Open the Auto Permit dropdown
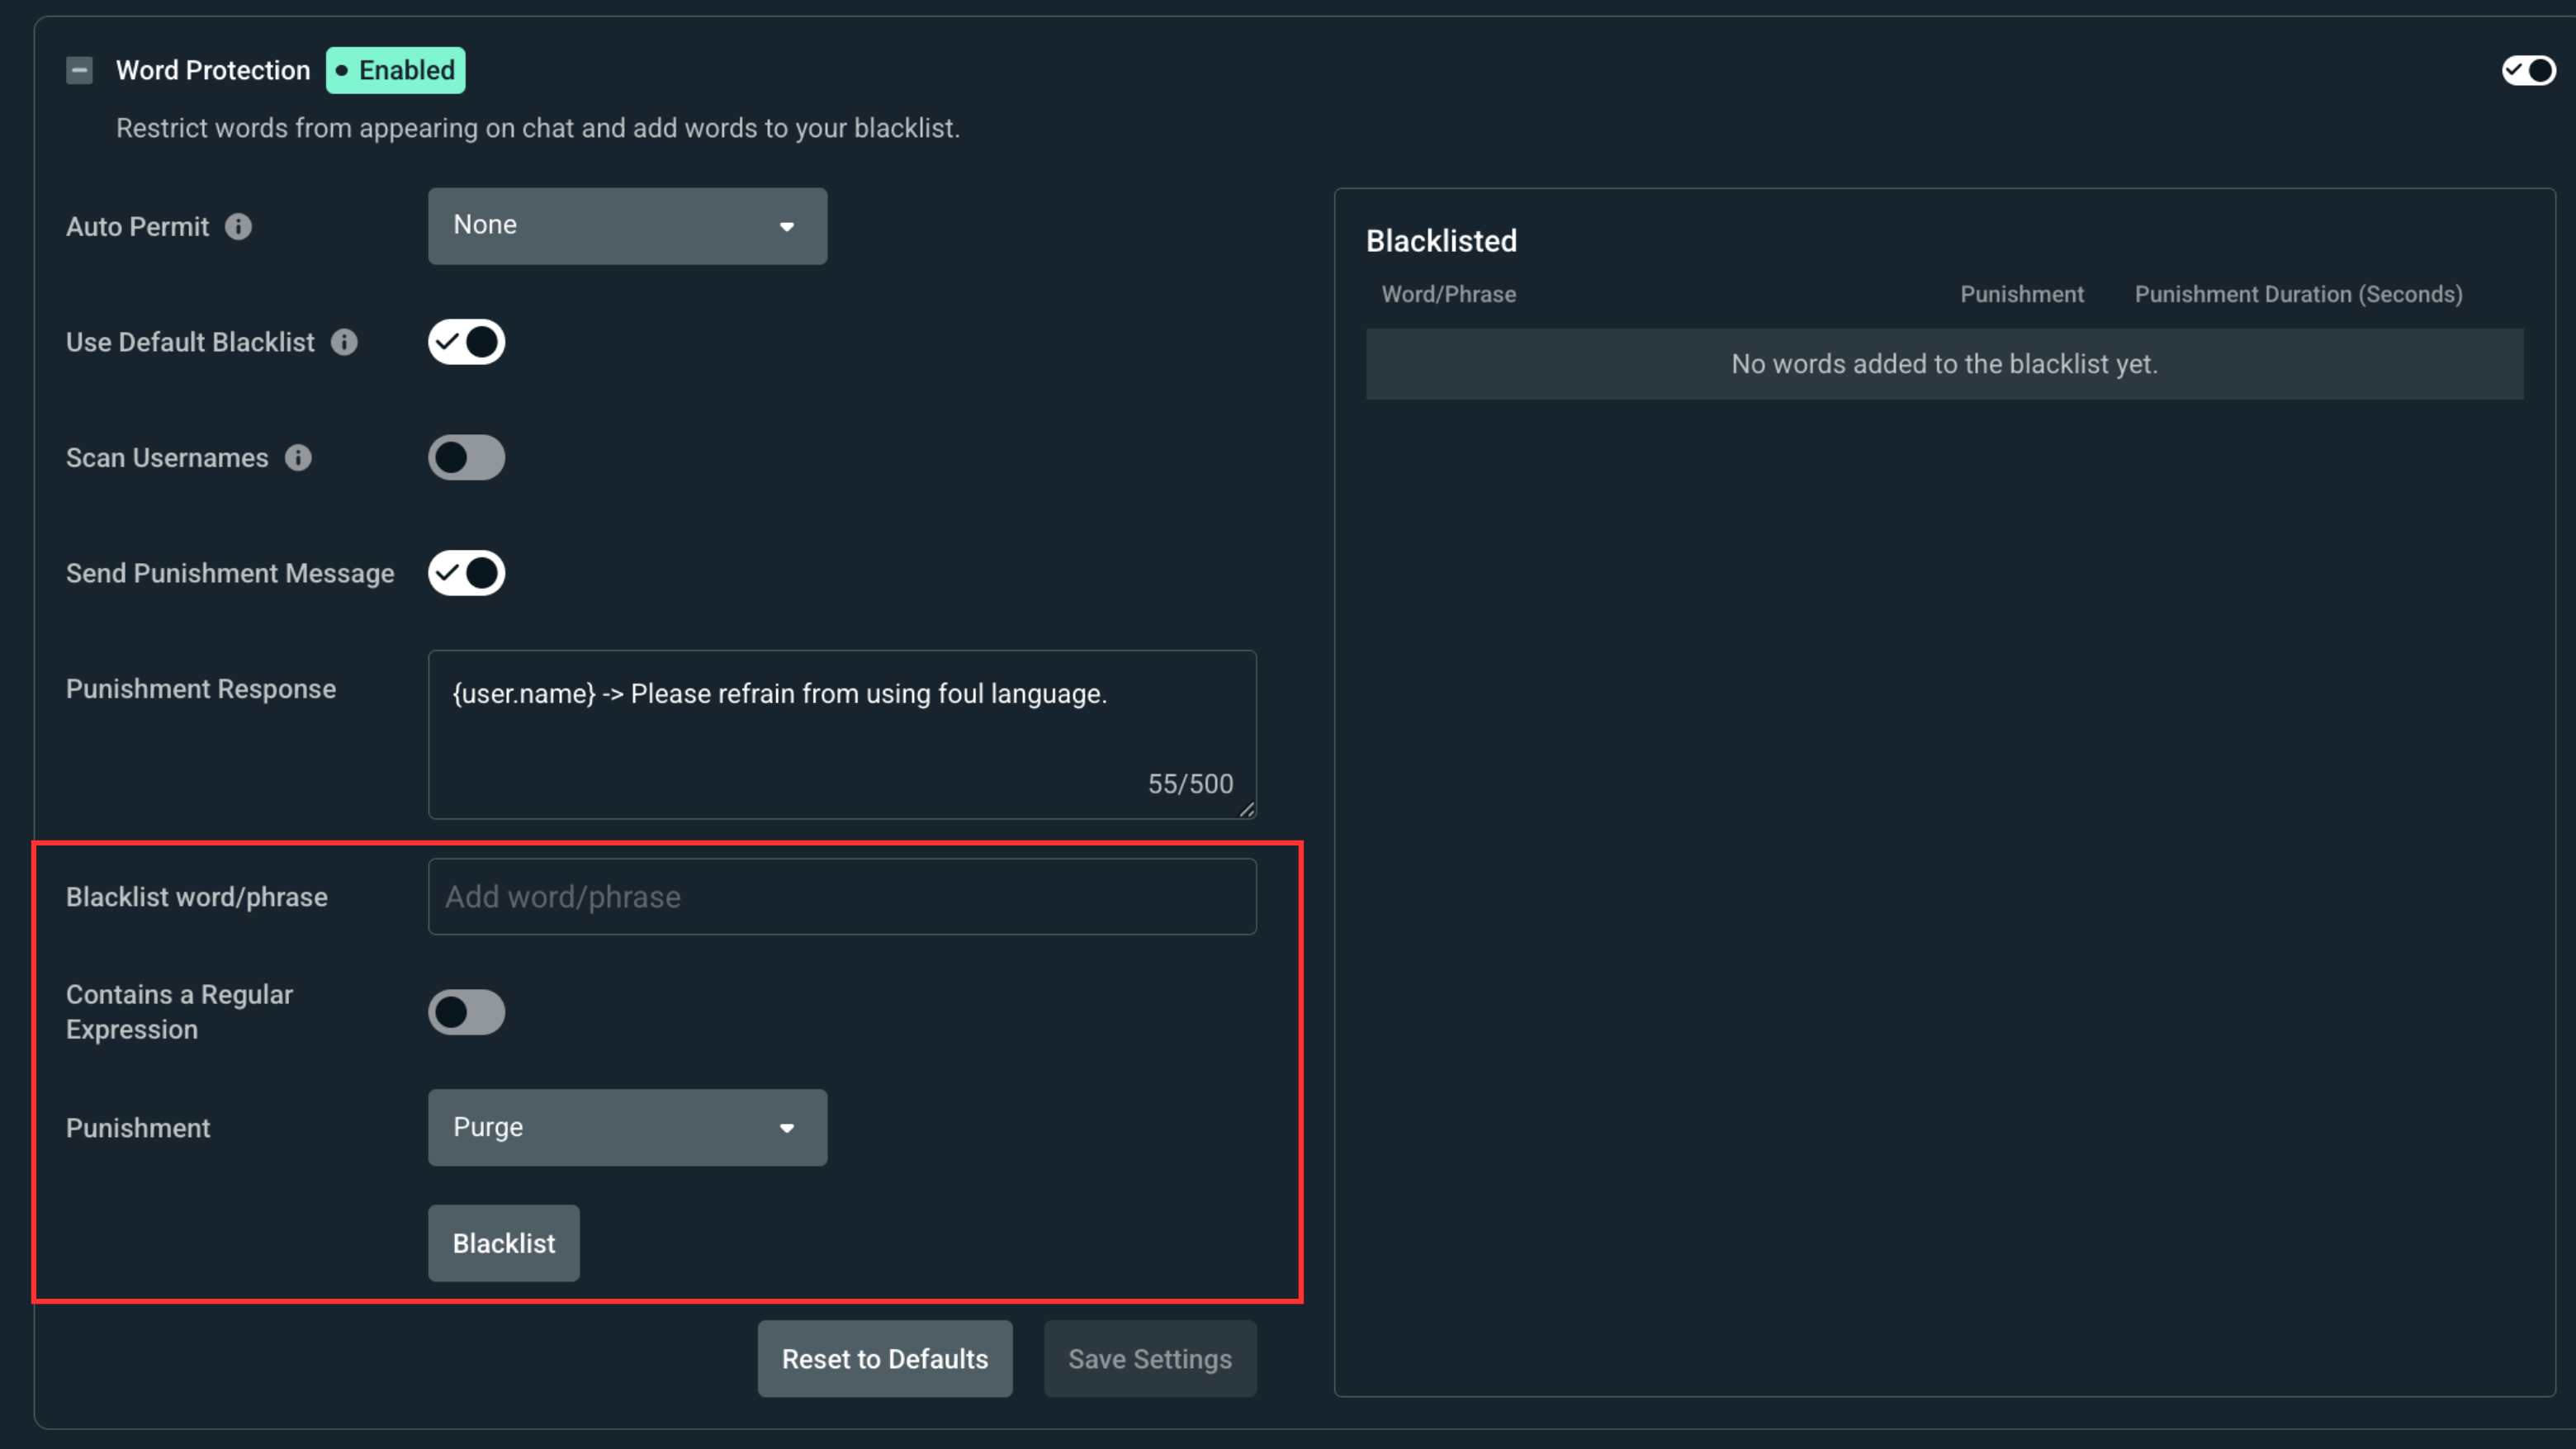This screenshot has height=1449, width=2576. pyautogui.click(x=627, y=226)
